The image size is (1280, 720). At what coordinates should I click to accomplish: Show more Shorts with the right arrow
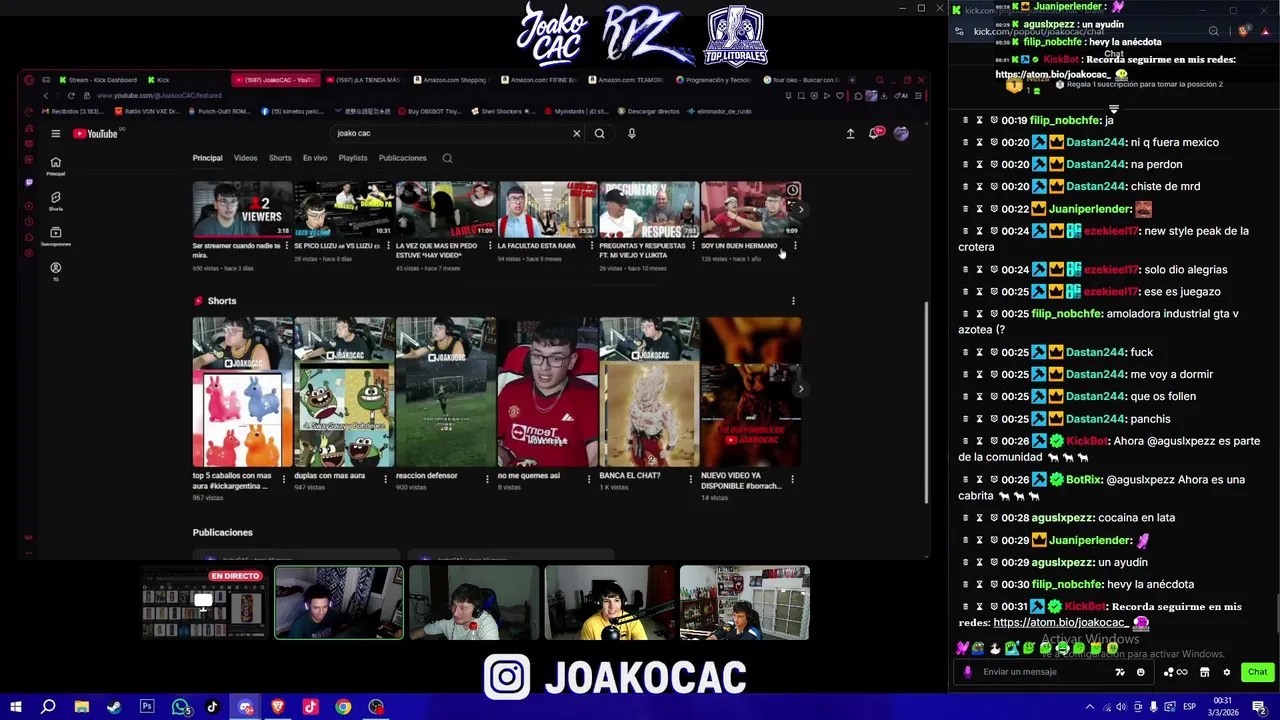(800, 389)
